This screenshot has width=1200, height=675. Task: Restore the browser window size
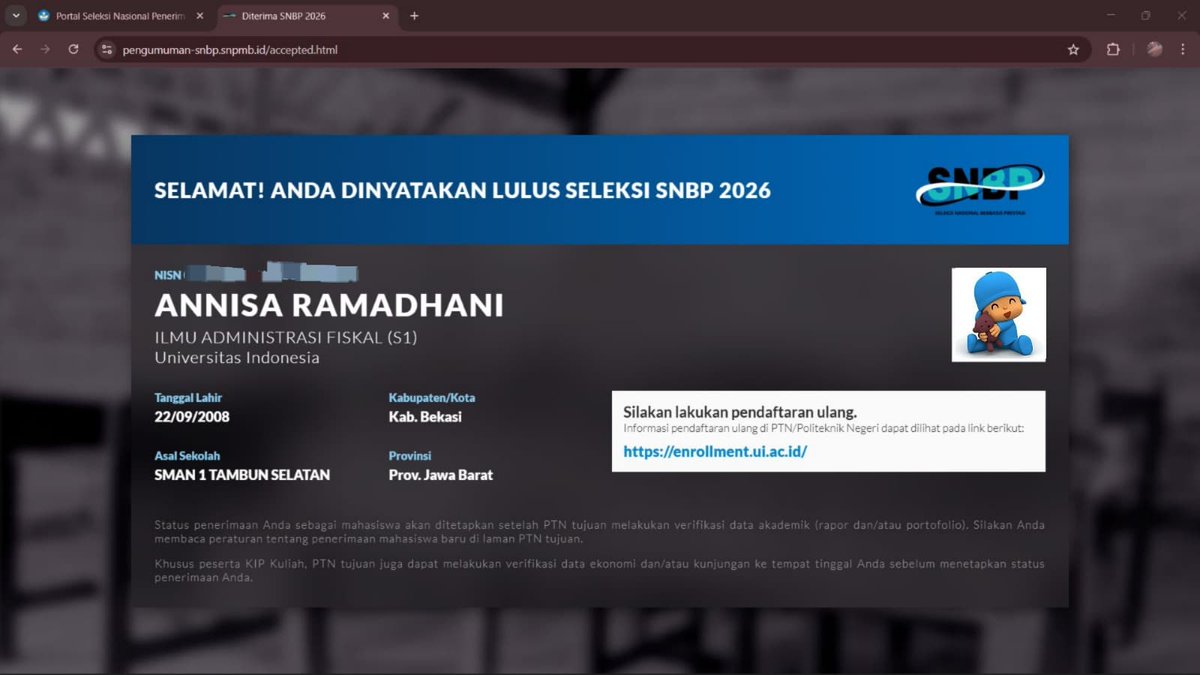(1146, 16)
